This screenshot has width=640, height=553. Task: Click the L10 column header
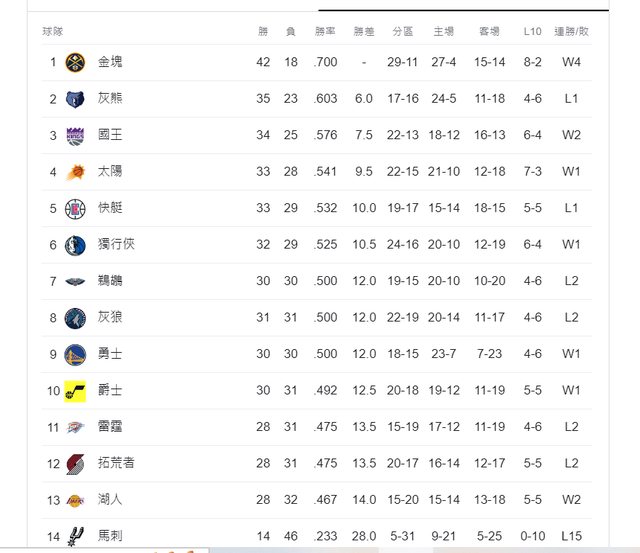pos(532,31)
